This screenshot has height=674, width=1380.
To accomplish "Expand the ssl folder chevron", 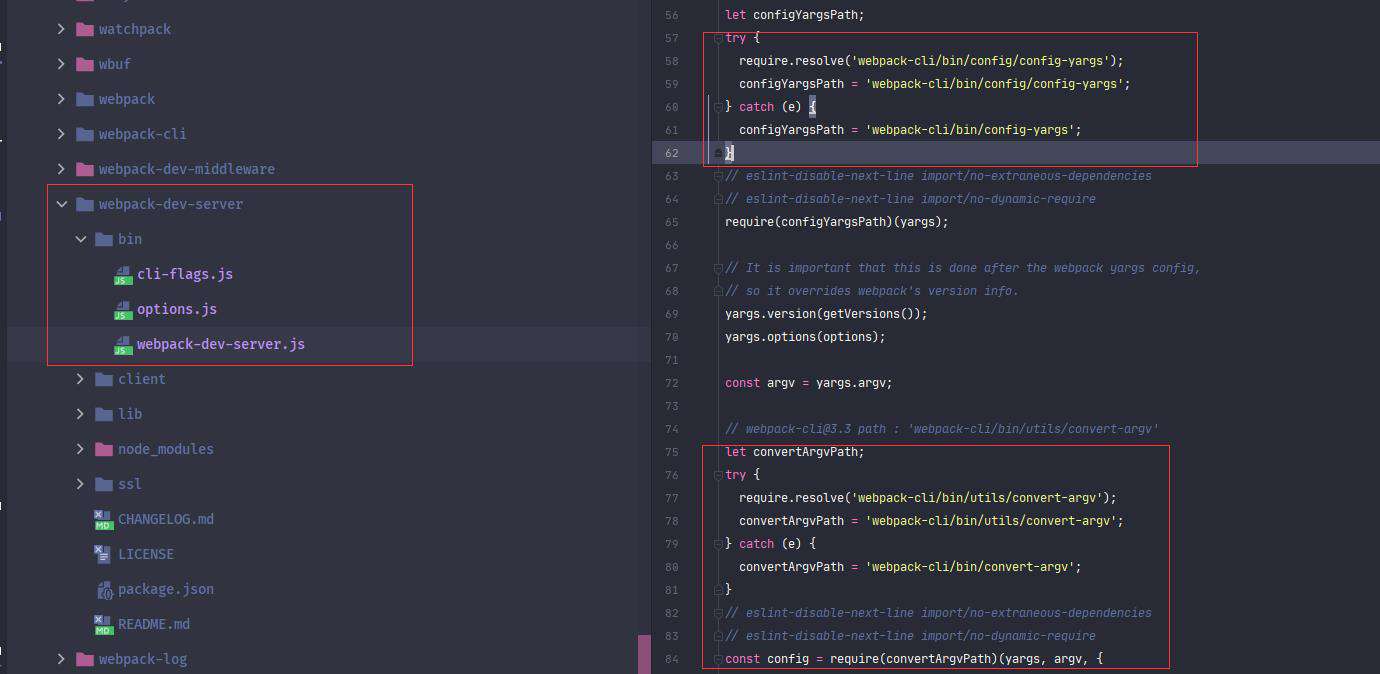I will coord(81,484).
